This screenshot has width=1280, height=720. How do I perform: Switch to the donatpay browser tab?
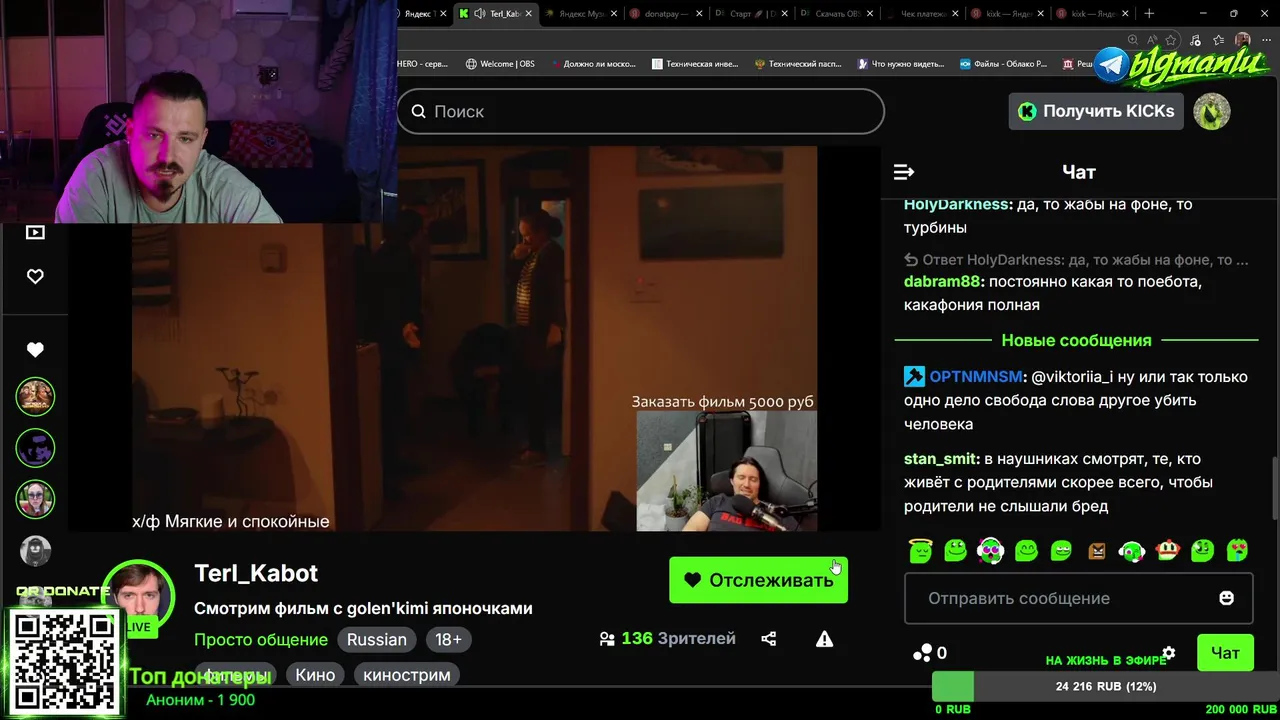pos(666,14)
